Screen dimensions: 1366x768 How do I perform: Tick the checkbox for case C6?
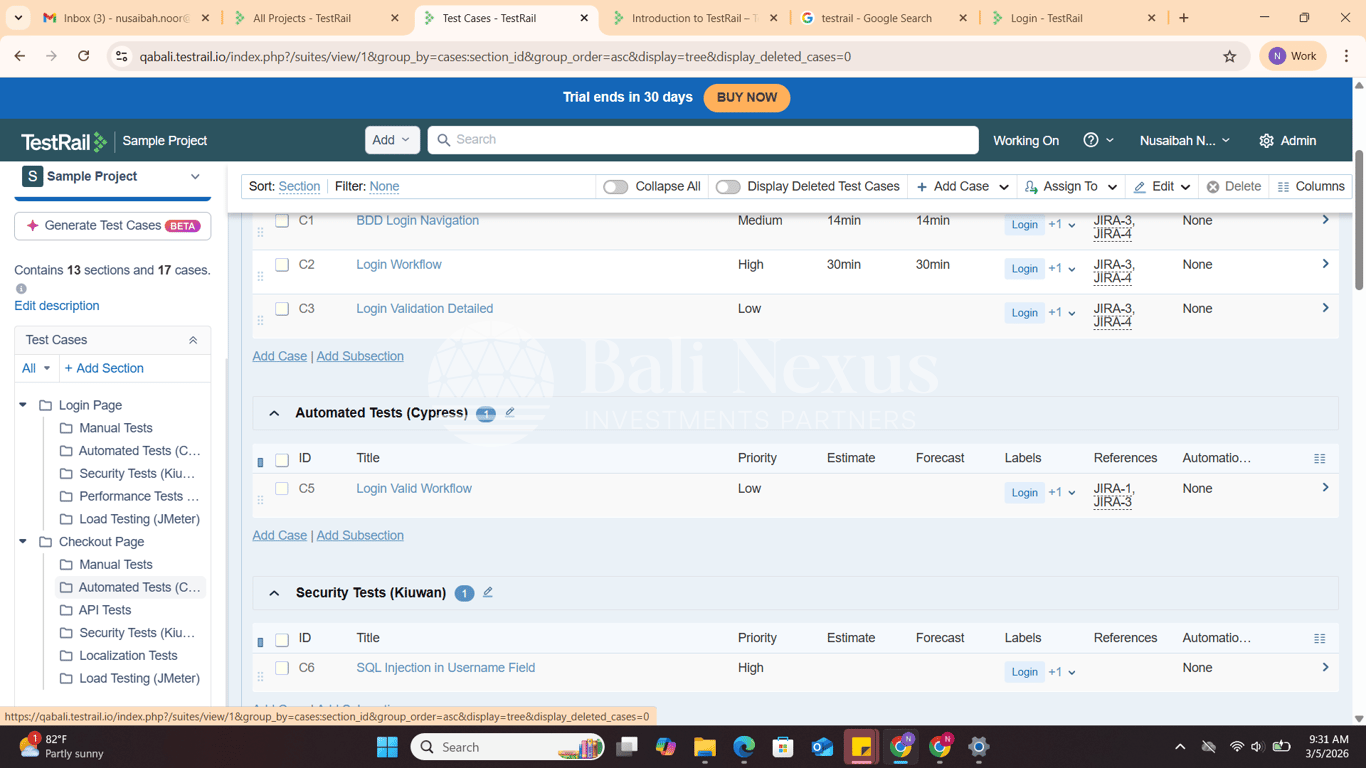pos(282,668)
